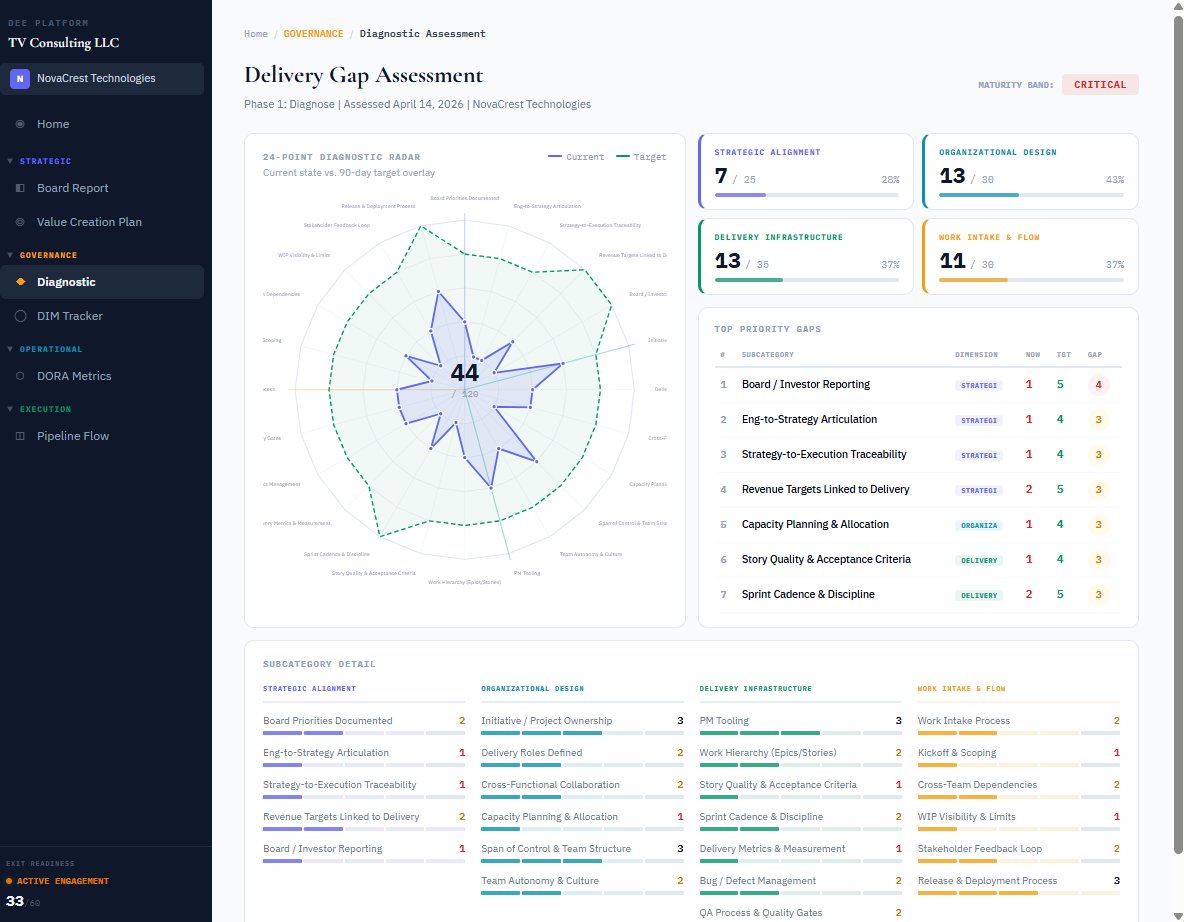
Task: Click the page vertical scrollbar
Action: [1178, 434]
